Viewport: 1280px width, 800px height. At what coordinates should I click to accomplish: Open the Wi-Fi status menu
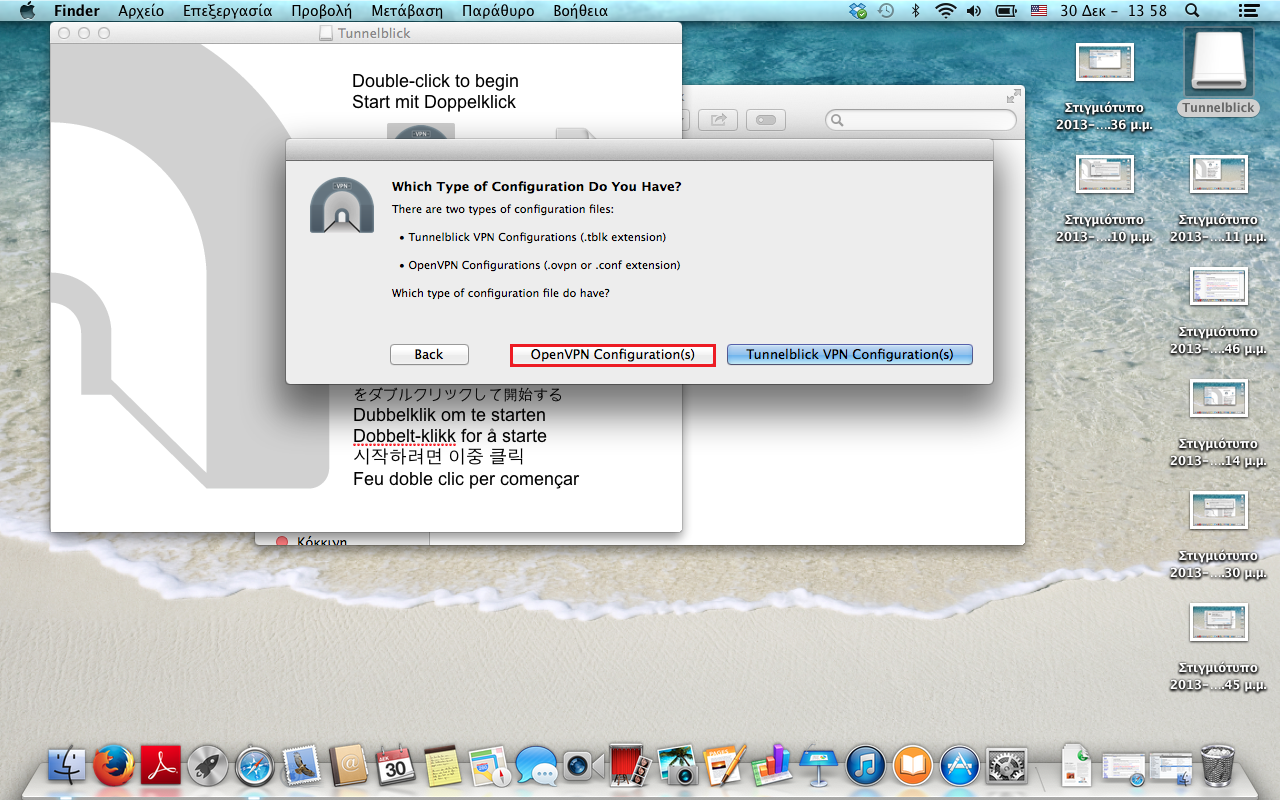[945, 11]
